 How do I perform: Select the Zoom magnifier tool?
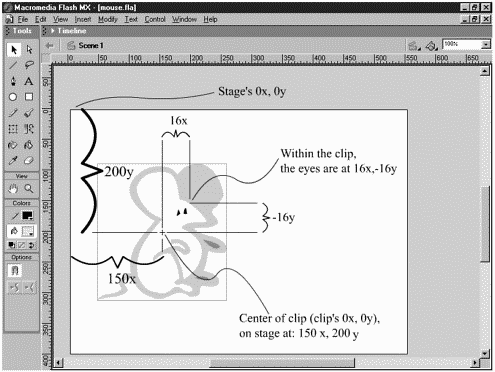[29, 189]
